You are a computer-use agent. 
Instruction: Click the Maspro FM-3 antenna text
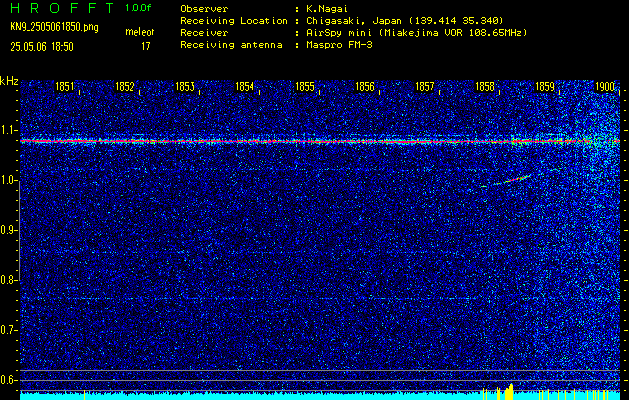(x=339, y=45)
